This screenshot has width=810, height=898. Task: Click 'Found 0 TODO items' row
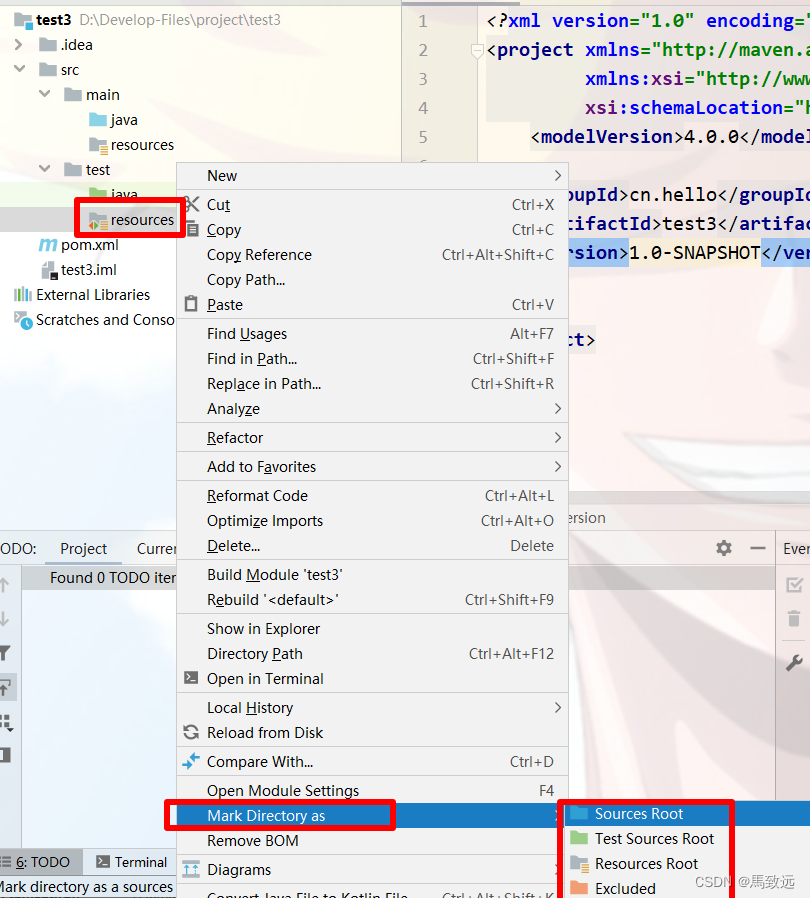point(113,578)
